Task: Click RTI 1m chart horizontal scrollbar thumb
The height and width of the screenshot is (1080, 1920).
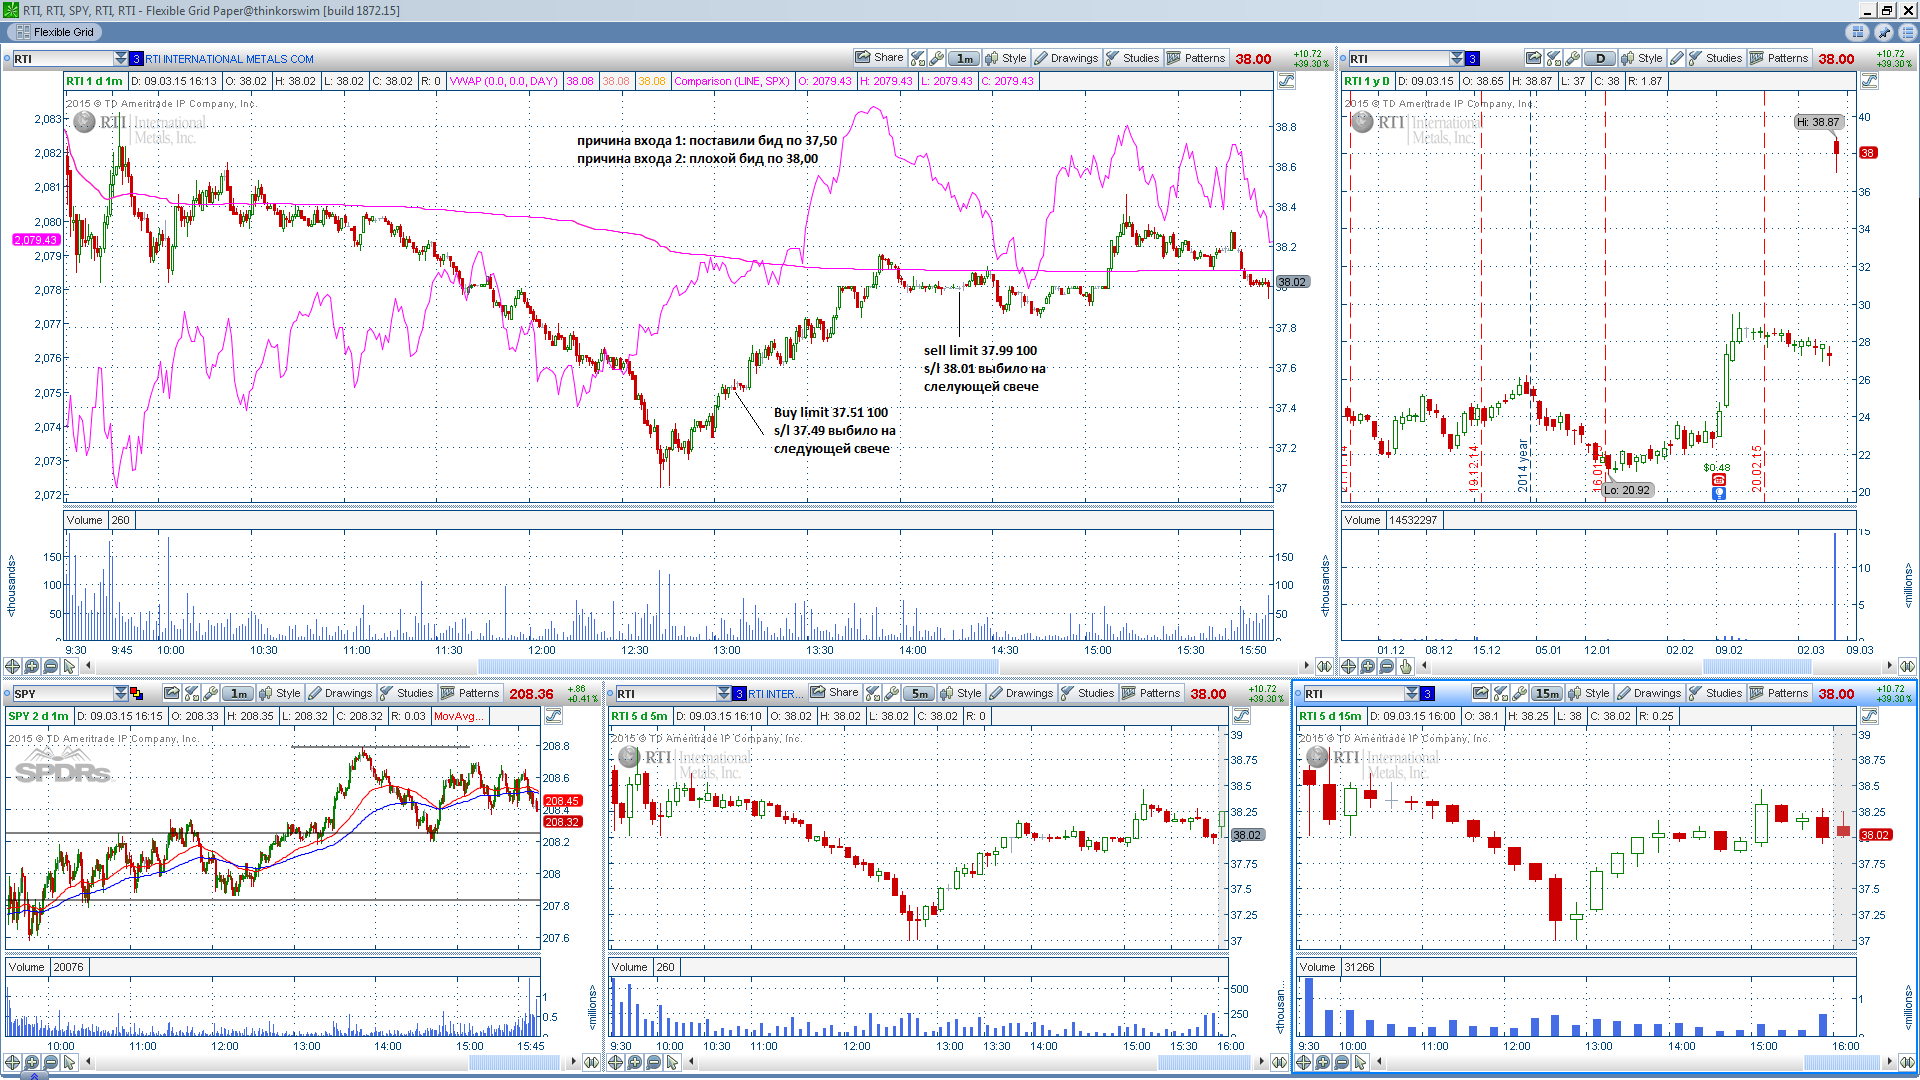Action: tap(738, 666)
